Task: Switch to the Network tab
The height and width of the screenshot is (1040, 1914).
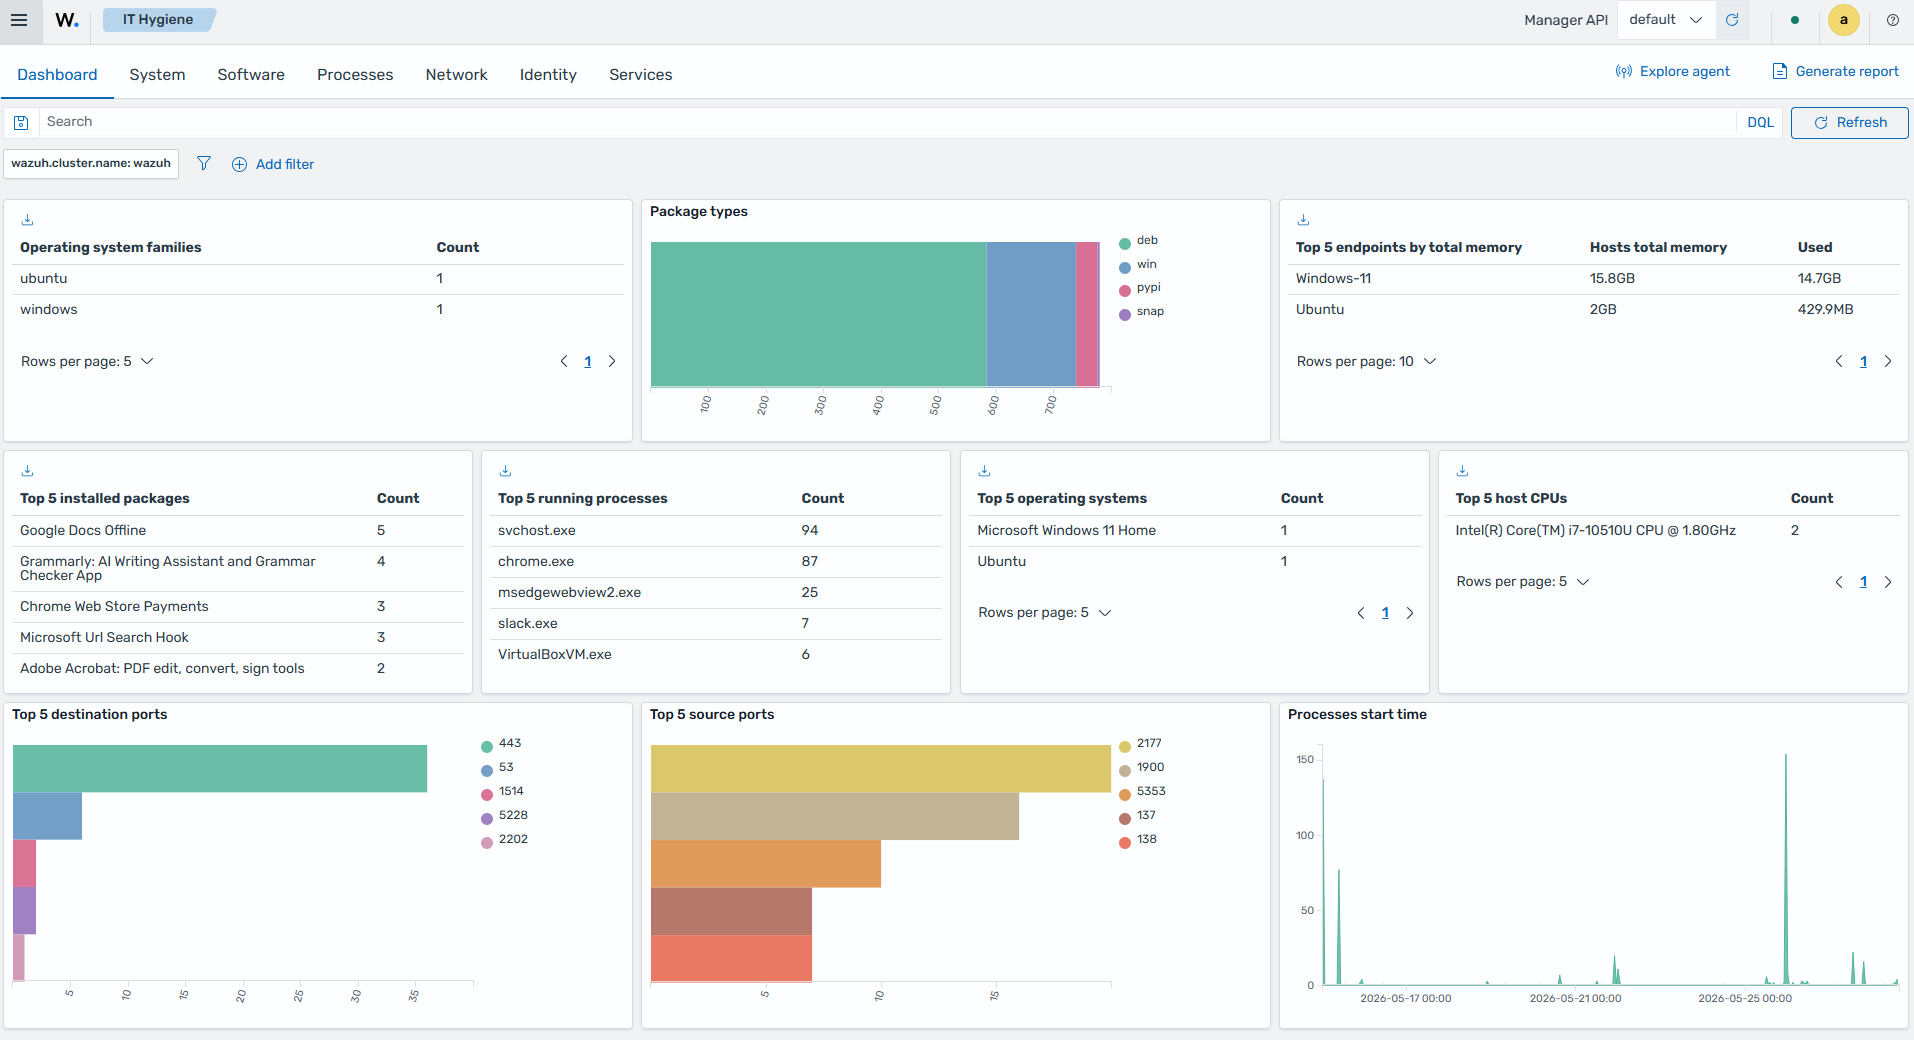Action: pos(456,74)
